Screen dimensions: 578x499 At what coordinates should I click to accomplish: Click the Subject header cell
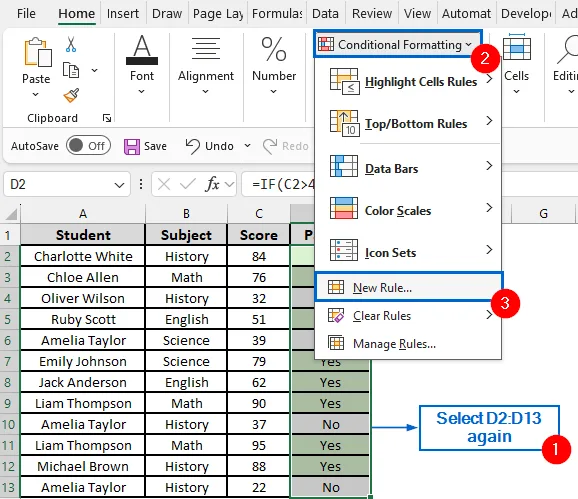(186, 235)
